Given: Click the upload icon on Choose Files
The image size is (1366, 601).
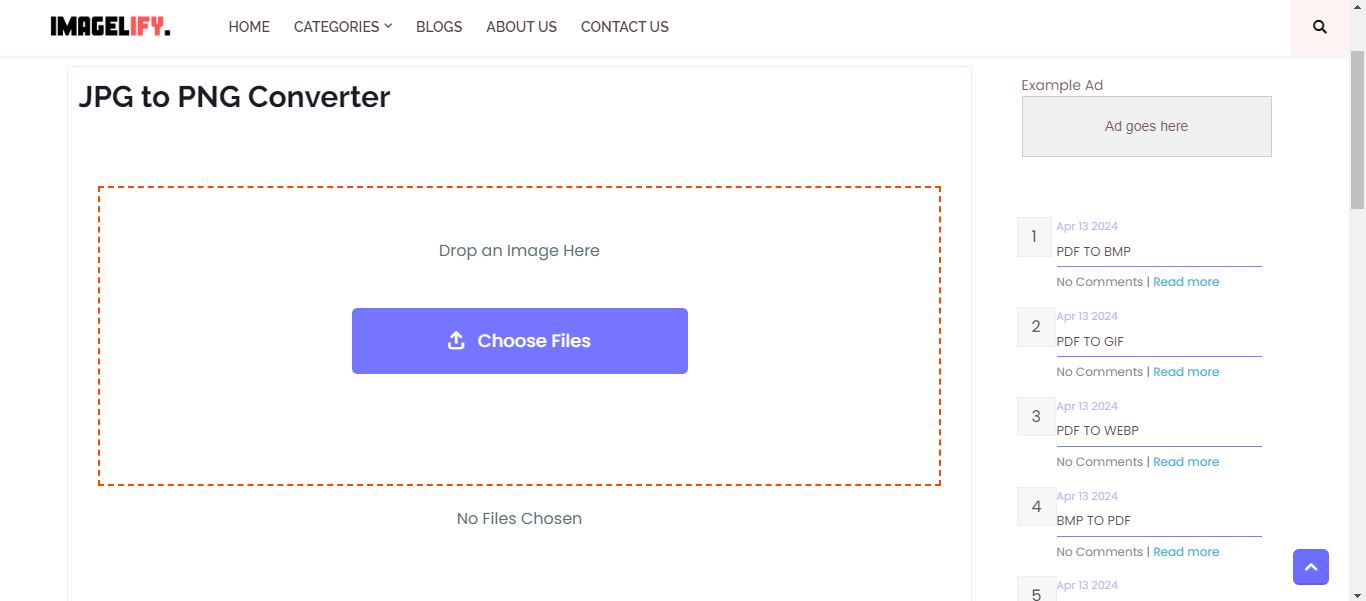Looking at the screenshot, I should click(x=457, y=340).
